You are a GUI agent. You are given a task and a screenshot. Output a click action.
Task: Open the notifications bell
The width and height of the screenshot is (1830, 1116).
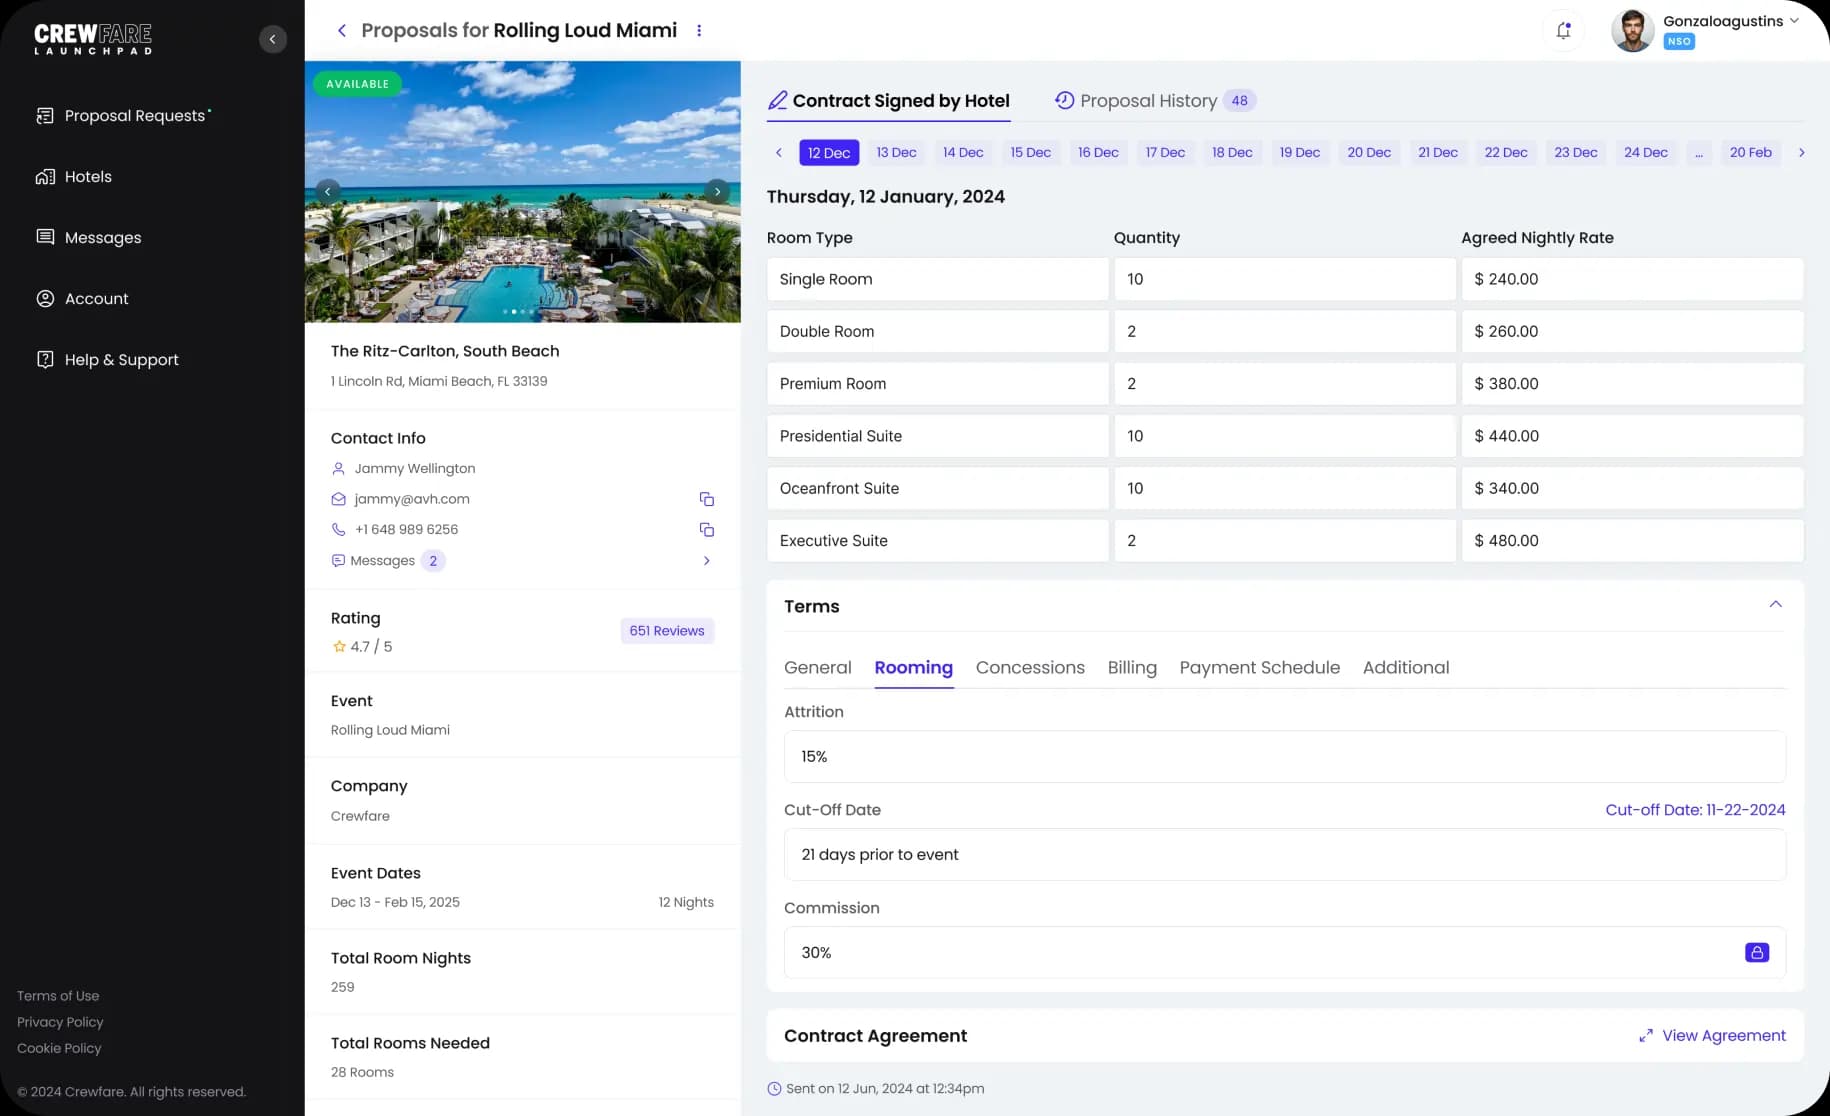(x=1564, y=31)
